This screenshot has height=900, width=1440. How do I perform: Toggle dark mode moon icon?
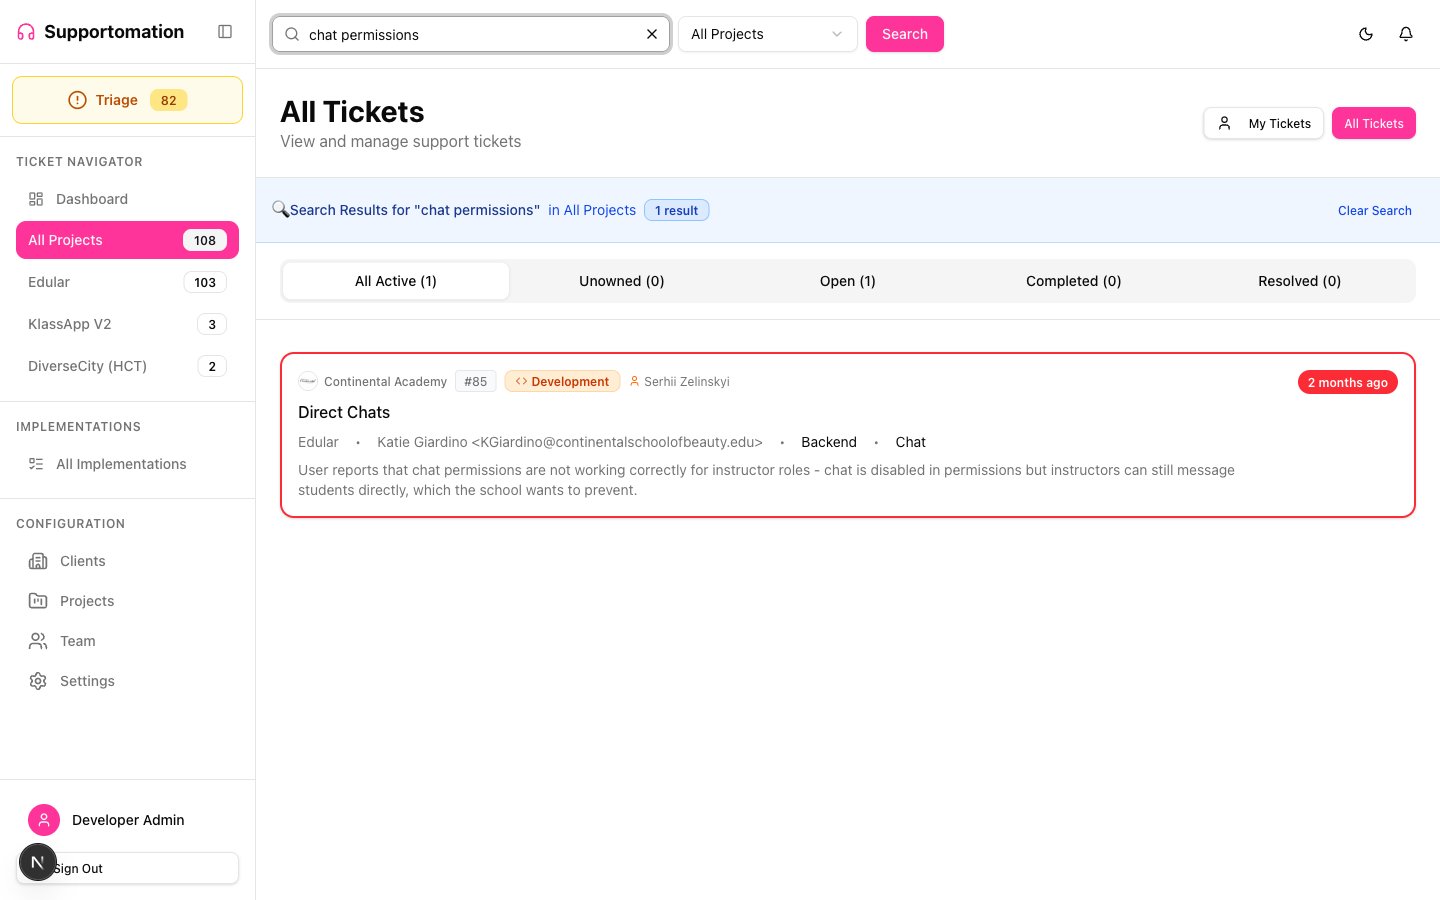point(1366,34)
